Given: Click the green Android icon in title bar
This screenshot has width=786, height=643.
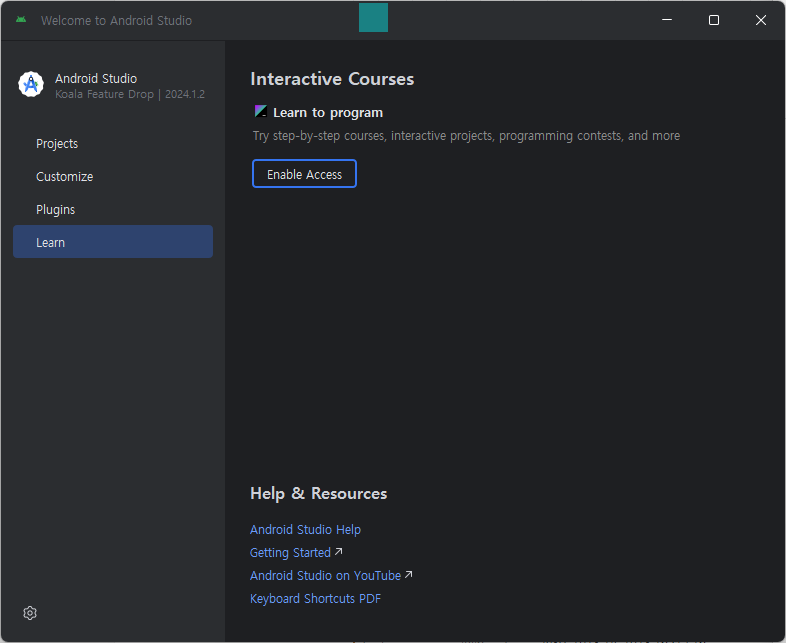Looking at the screenshot, I should coord(21,20).
